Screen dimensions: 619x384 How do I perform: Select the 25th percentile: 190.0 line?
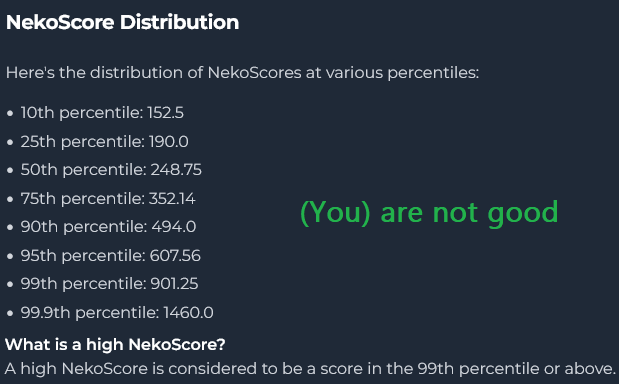(x=104, y=142)
